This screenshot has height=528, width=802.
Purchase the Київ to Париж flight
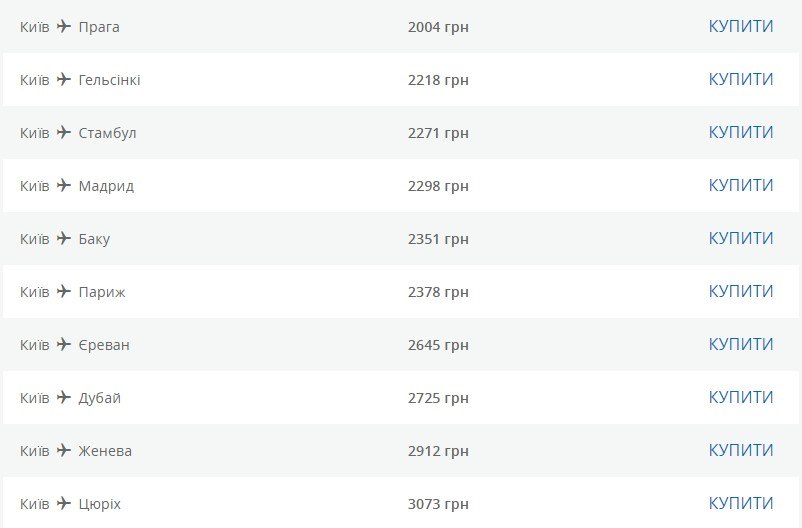(741, 291)
